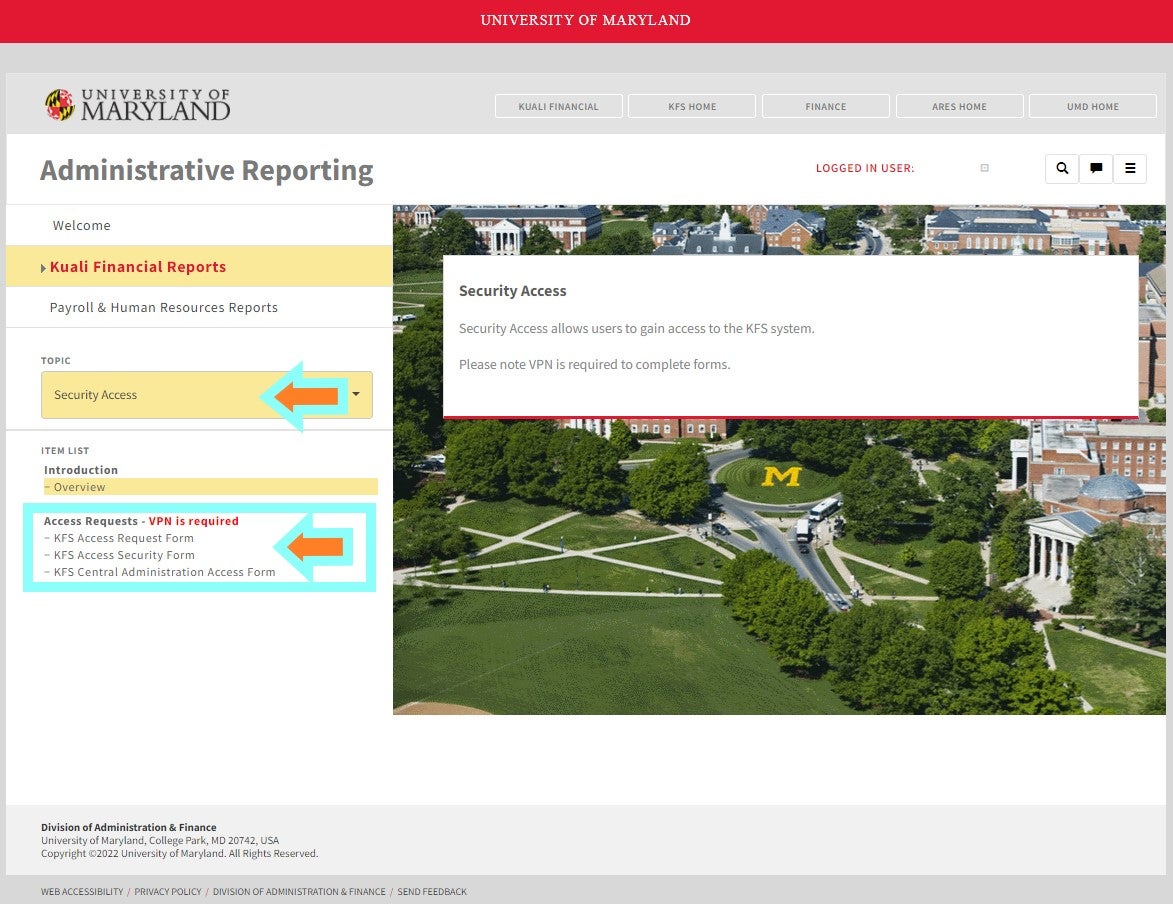Open KFS Access Security Form
The image size is (1173, 904).
124,555
